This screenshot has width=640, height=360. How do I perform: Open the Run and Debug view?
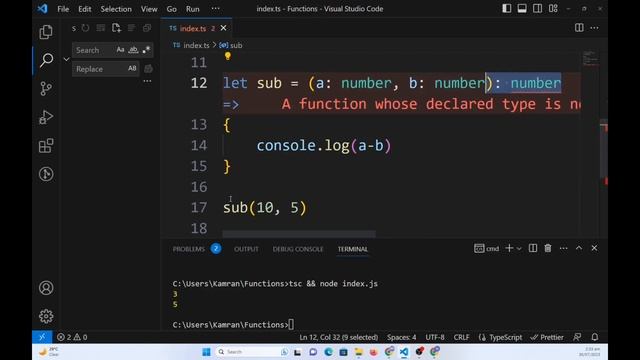[x=46, y=117]
